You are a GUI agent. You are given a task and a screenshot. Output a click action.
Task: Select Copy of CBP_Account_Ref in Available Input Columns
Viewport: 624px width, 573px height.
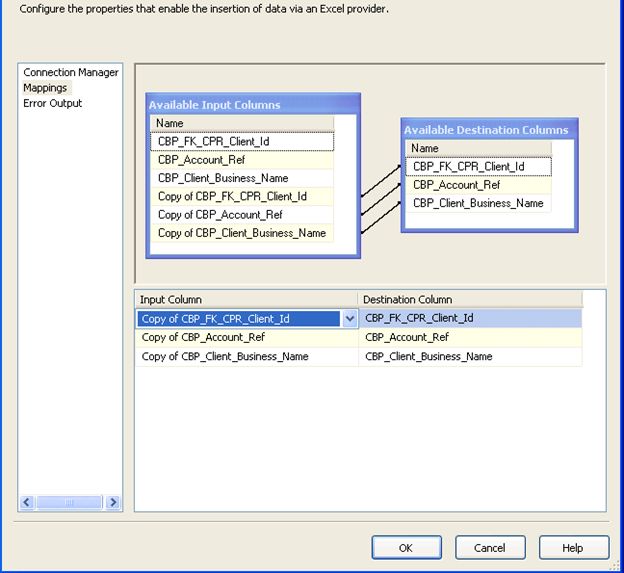click(242, 215)
